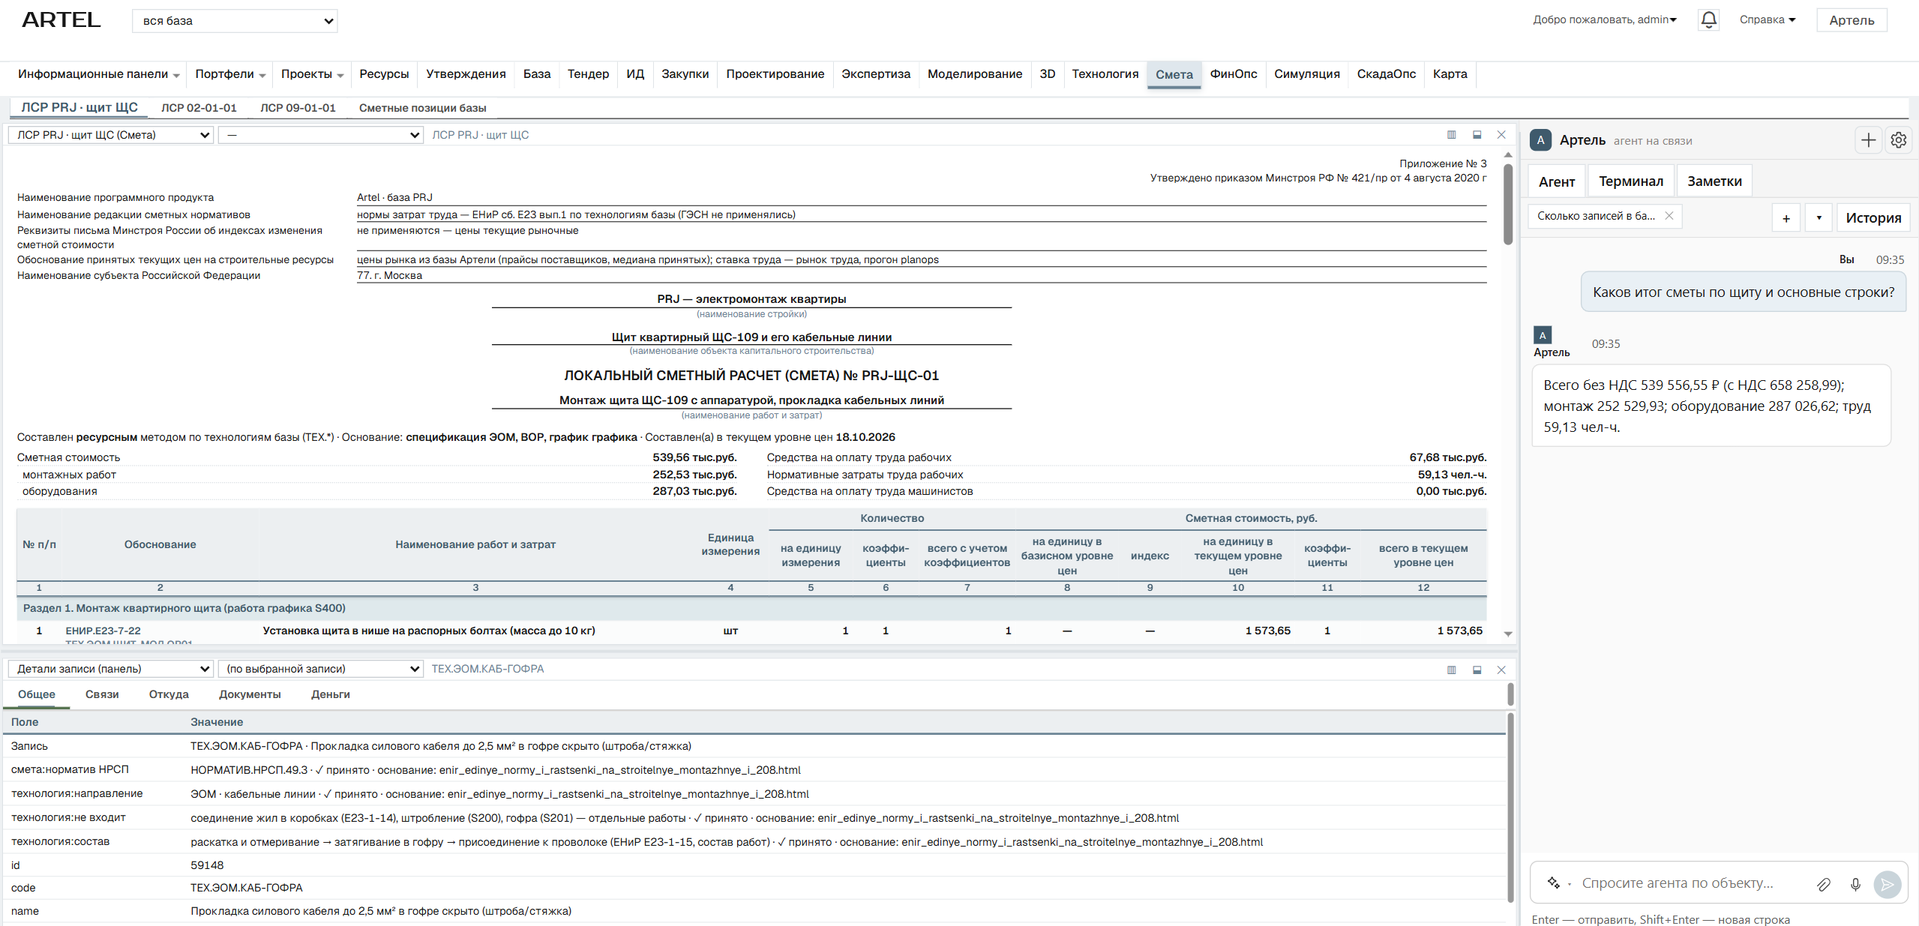Viewport: 1919px width, 926px height.
Task: Open the notifications bell icon
Action: coord(1708,20)
